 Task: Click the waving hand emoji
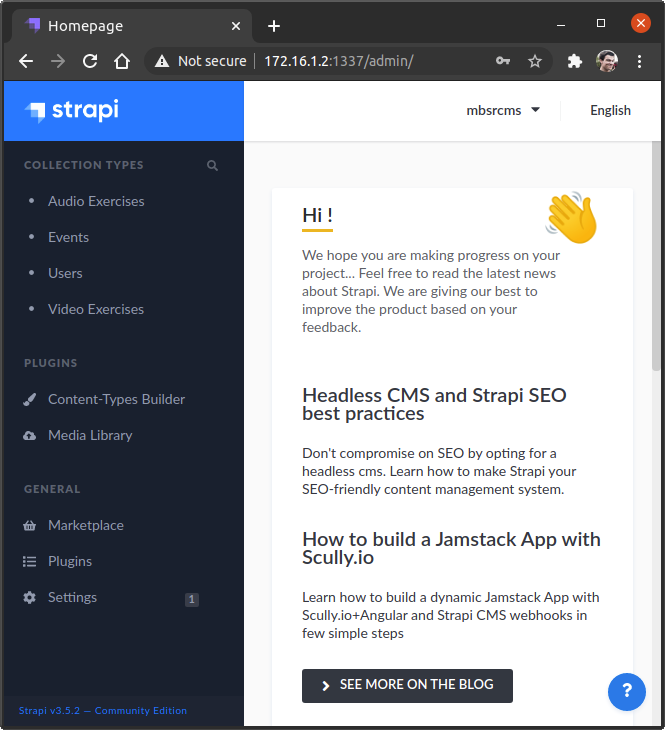pyautogui.click(x=571, y=217)
